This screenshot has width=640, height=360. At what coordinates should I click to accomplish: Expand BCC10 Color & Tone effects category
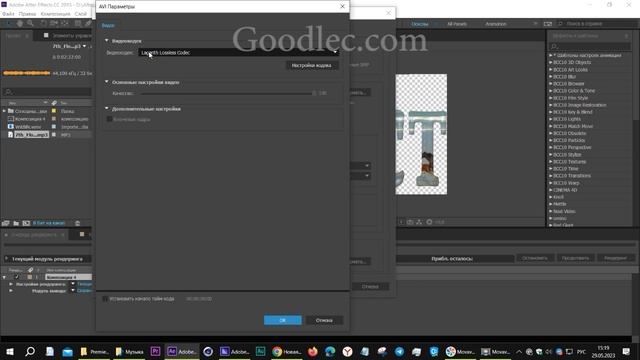click(550, 91)
